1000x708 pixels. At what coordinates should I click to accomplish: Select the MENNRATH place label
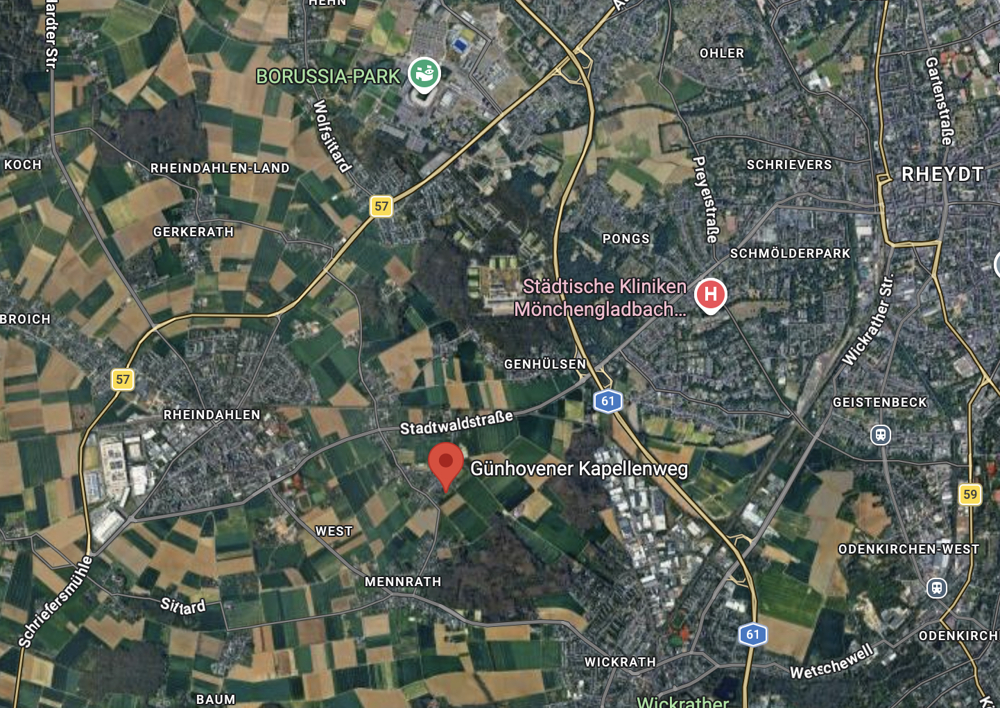[x=402, y=582]
